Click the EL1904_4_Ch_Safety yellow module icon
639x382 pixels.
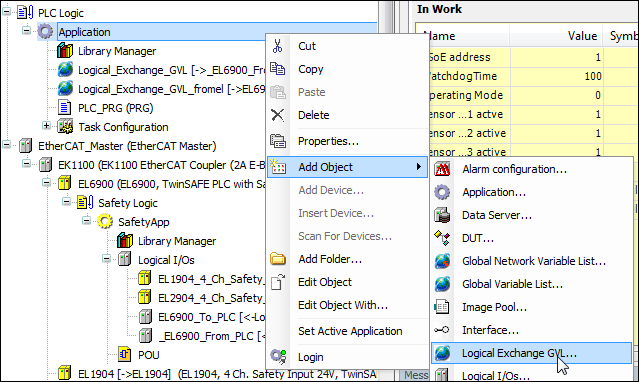(145, 278)
